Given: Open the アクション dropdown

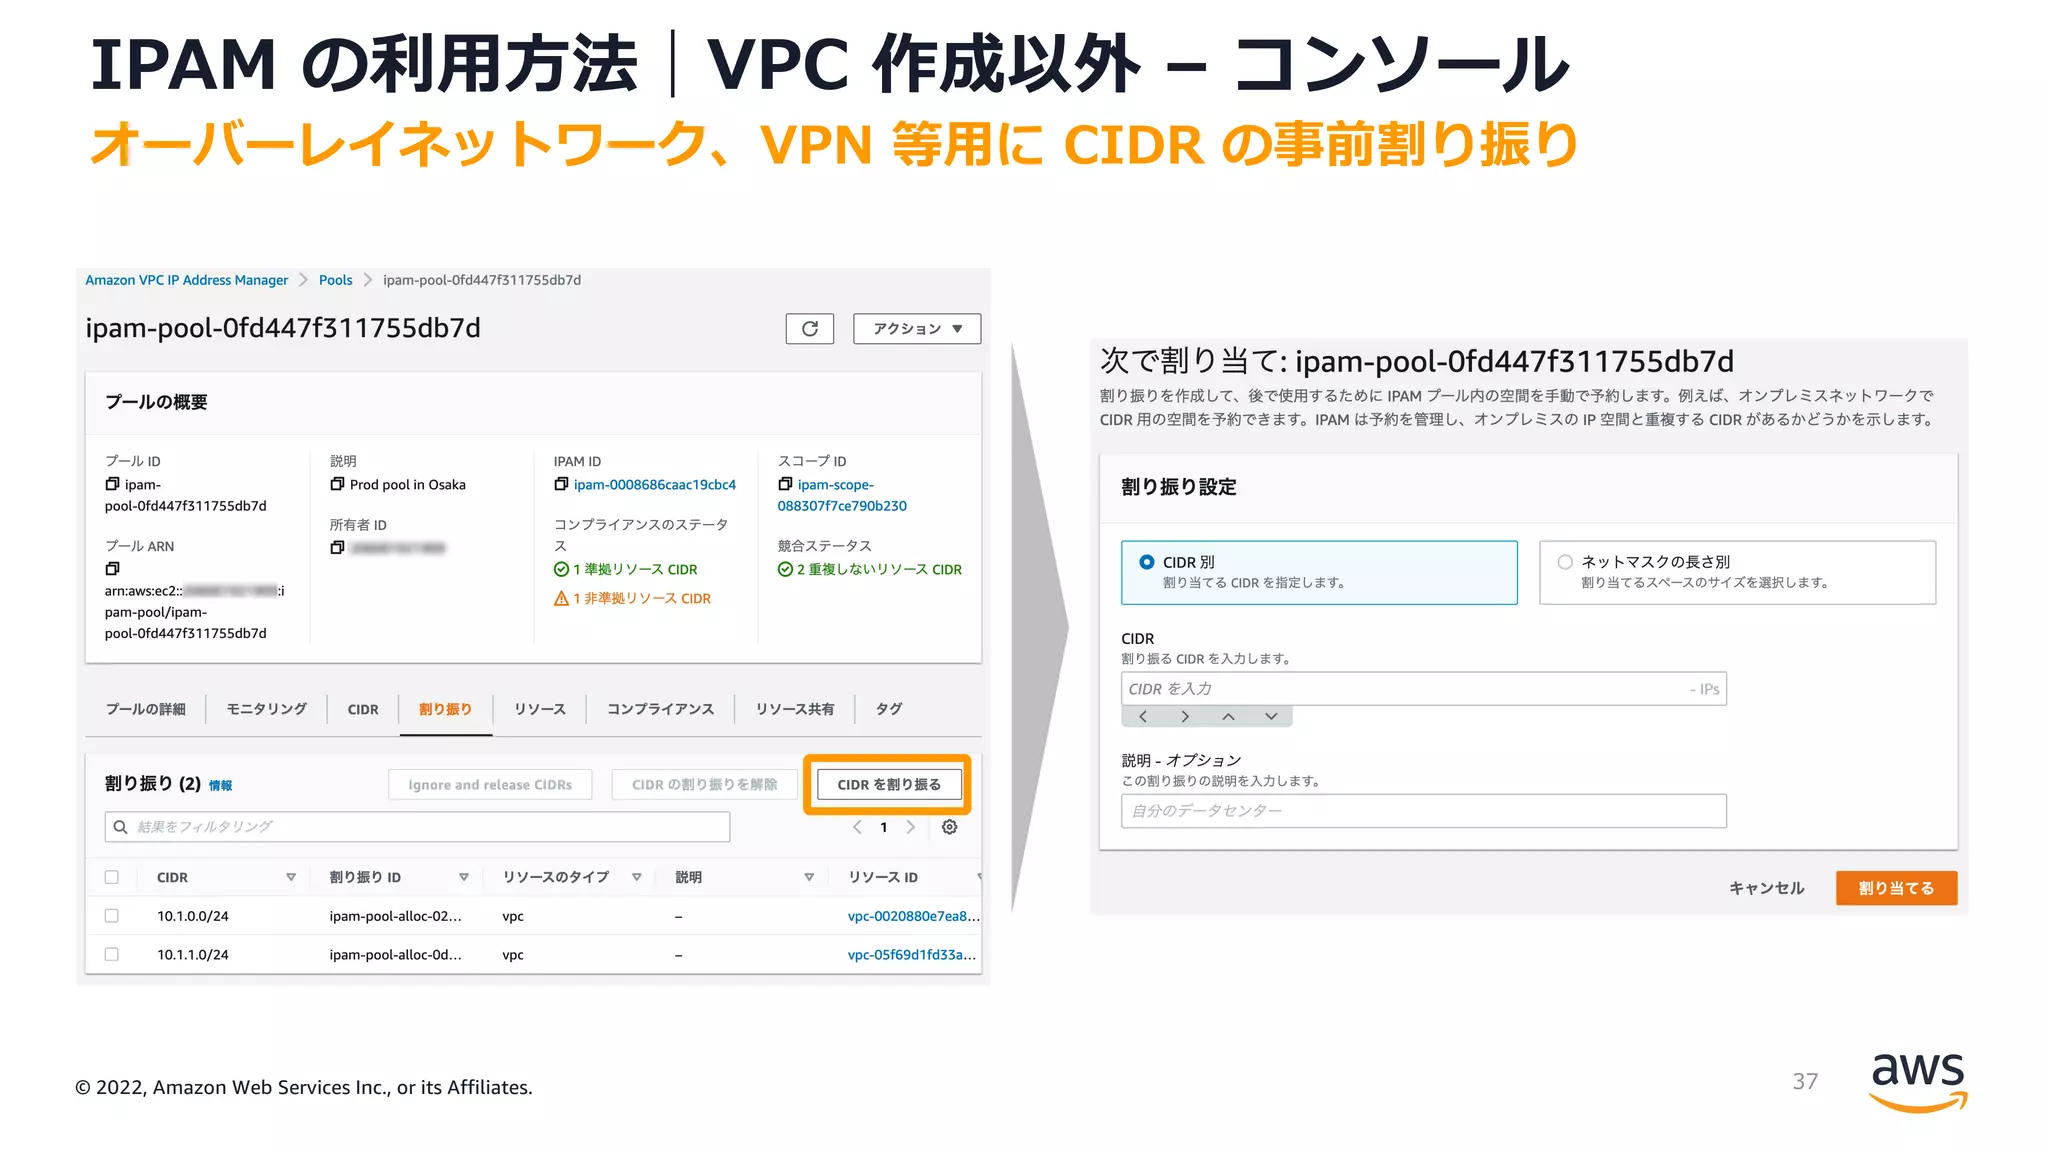Looking at the screenshot, I should point(916,328).
